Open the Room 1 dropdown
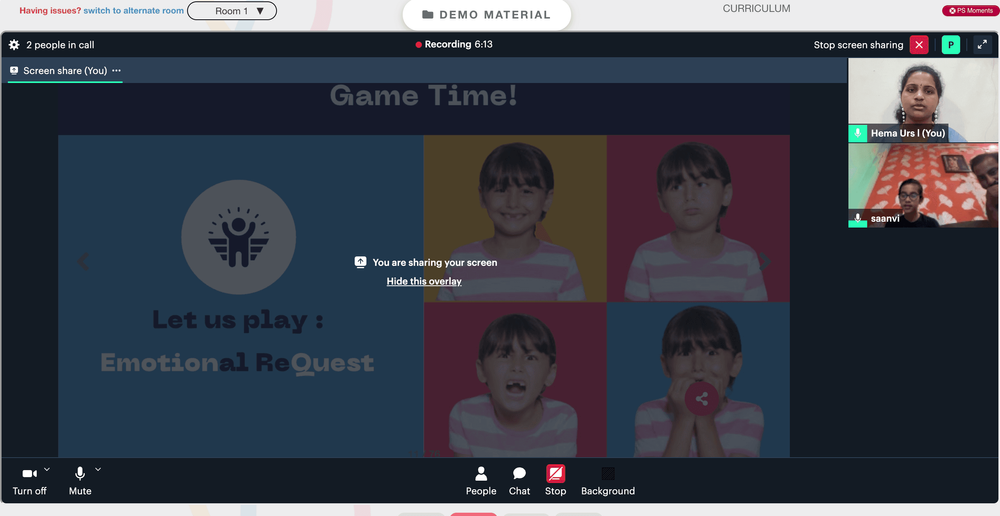This screenshot has height=516, width=1000. [232, 11]
